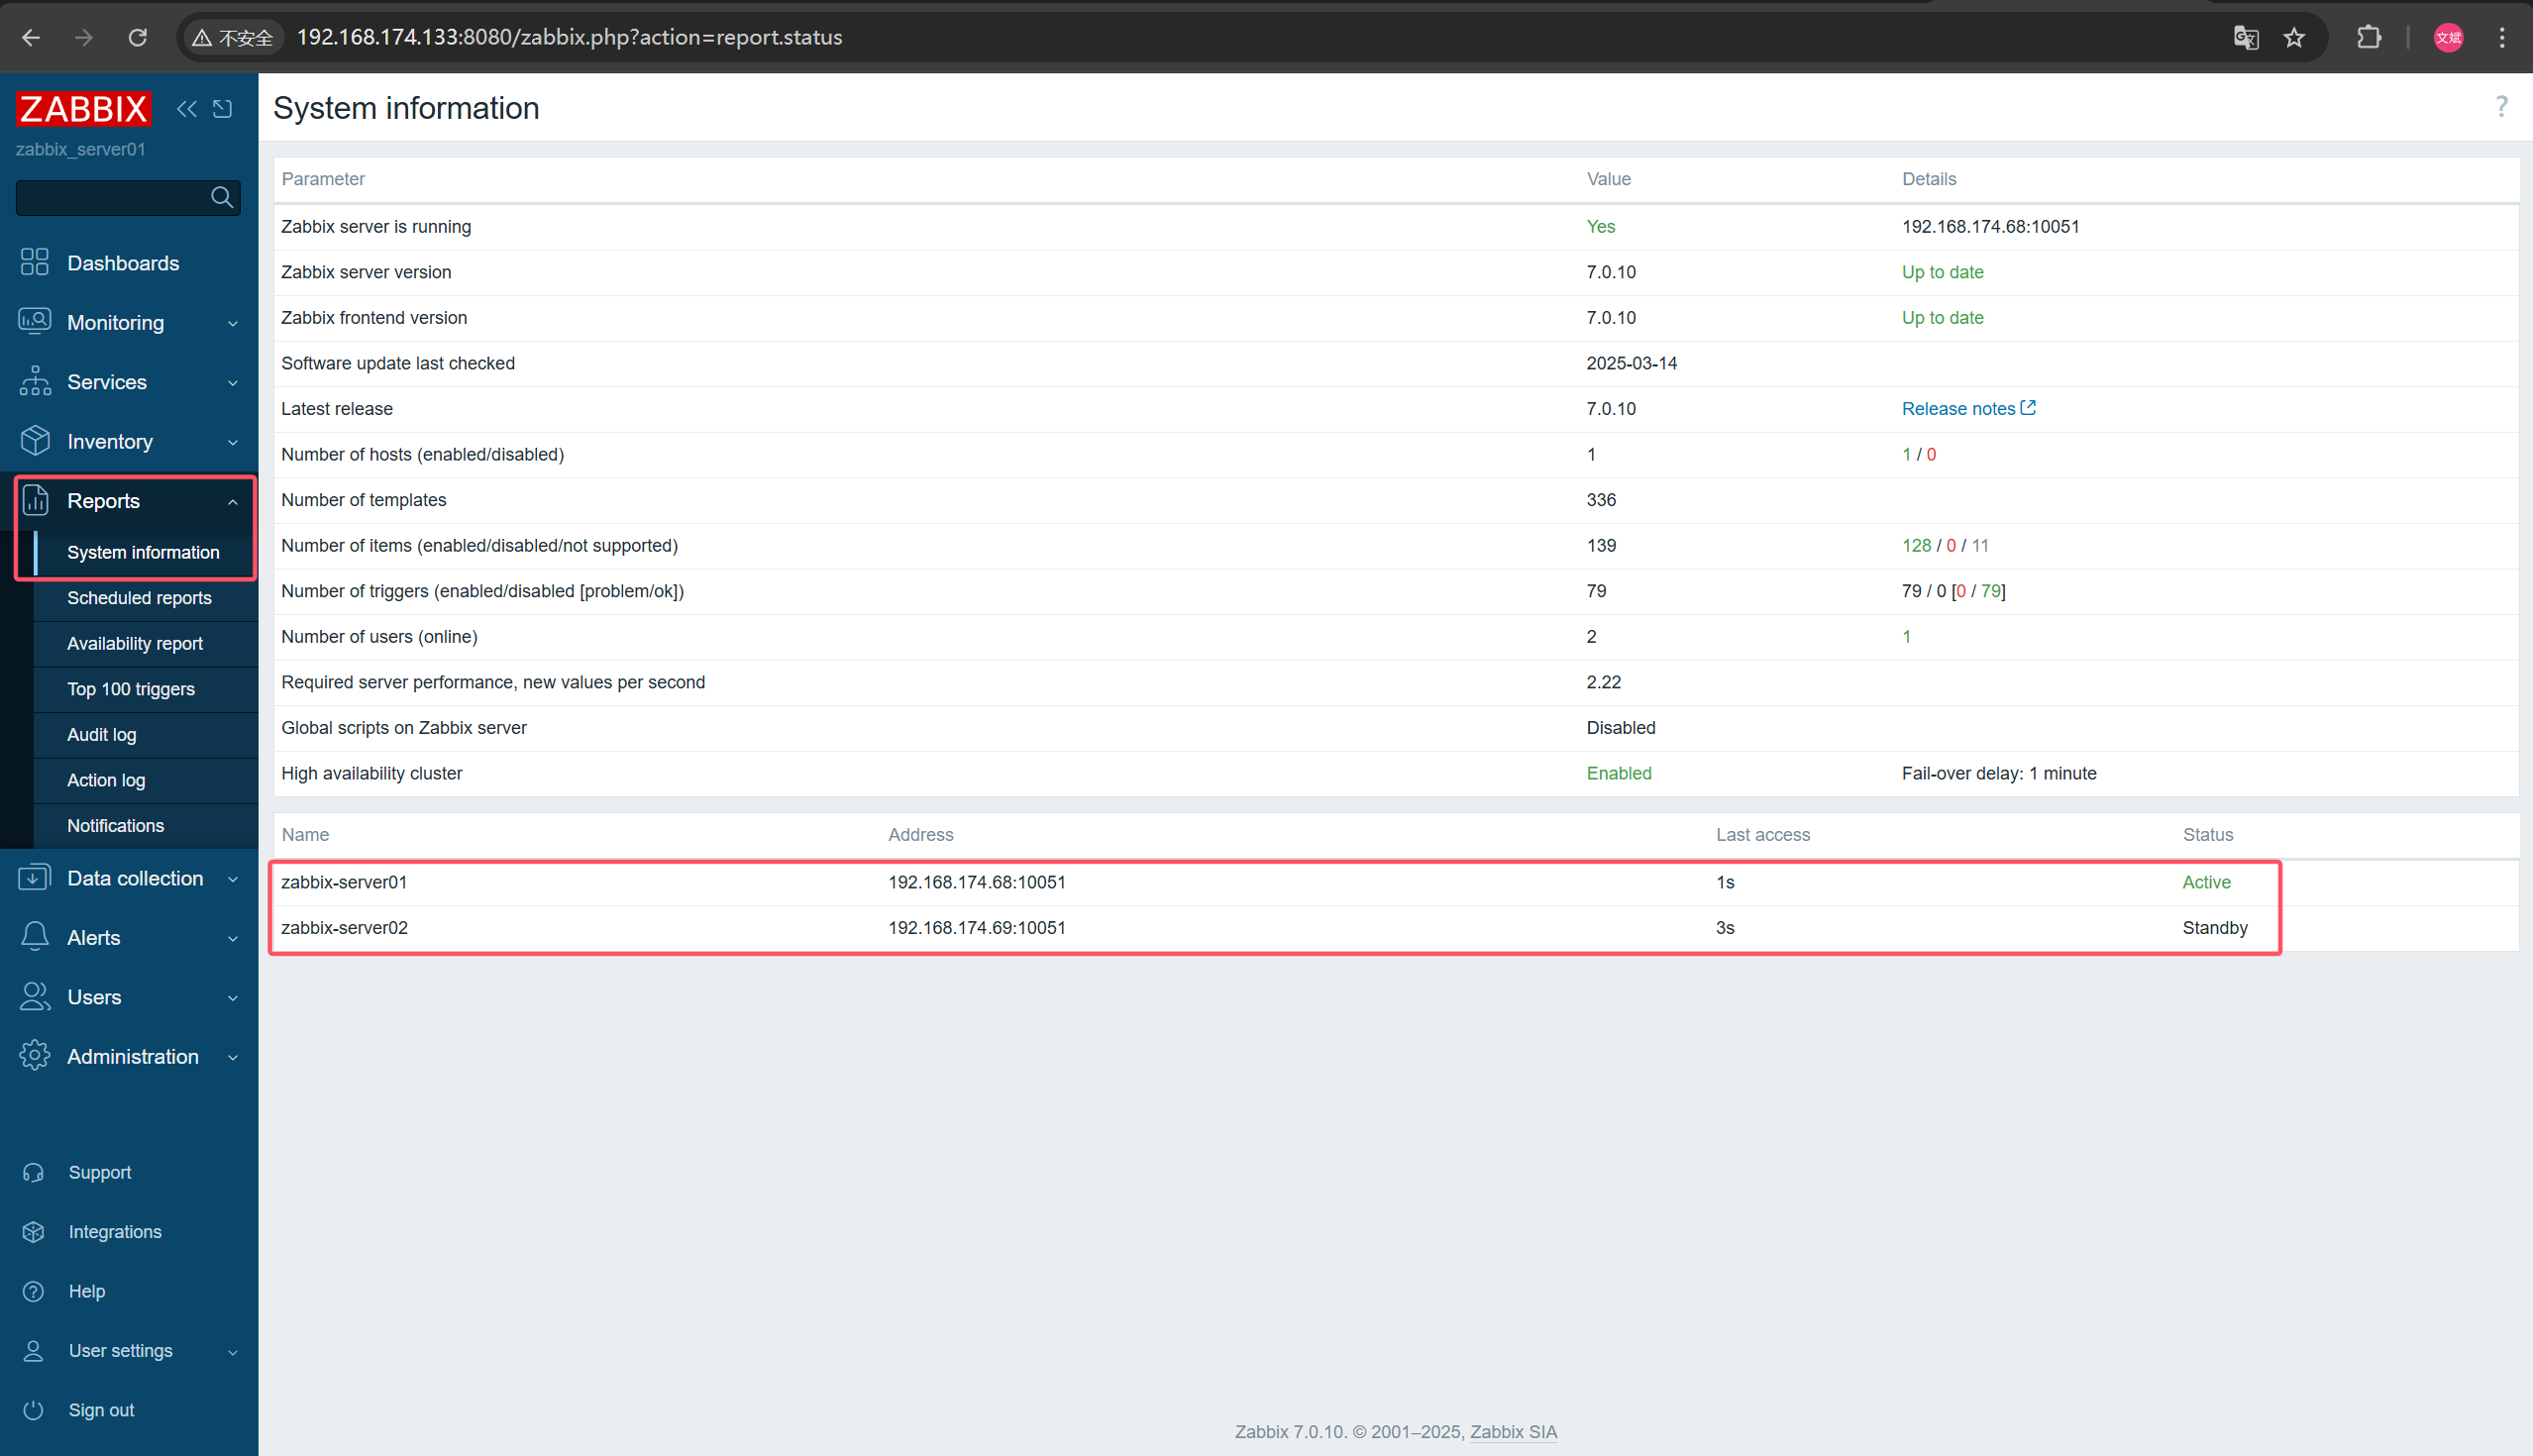Viewport: 2533px width, 1456px height.
Task: Click the Inventory box icon
Action: [34, 440]
